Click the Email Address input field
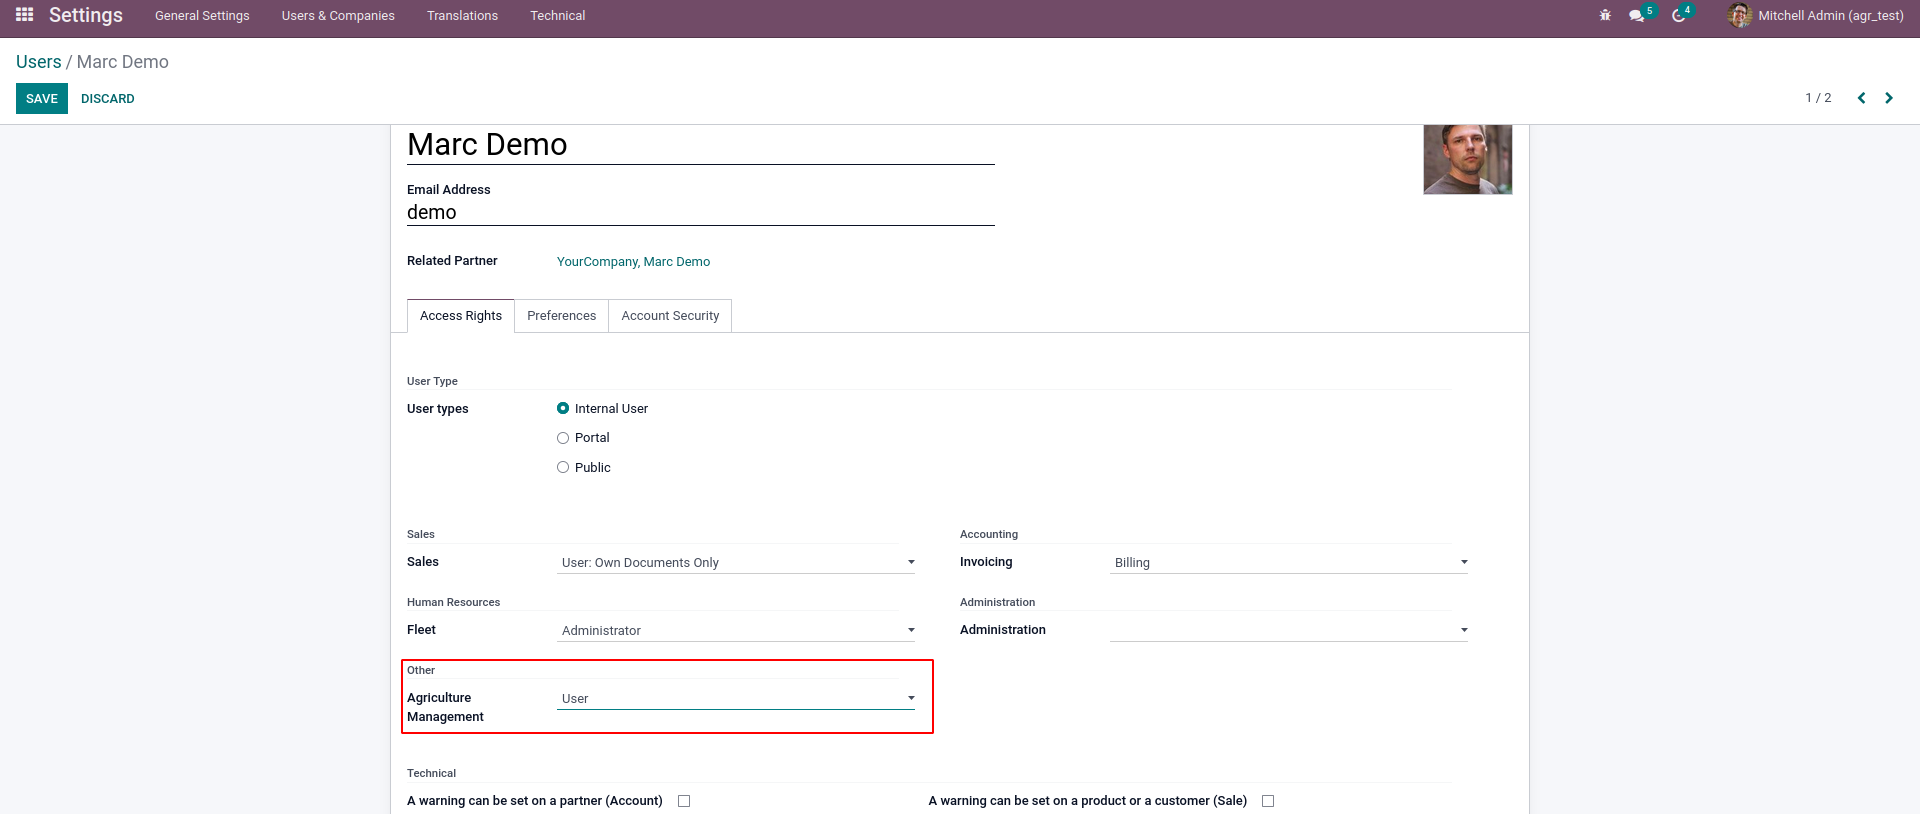The width and height of the screenshot is (1920, 814). tap(700, 212)
